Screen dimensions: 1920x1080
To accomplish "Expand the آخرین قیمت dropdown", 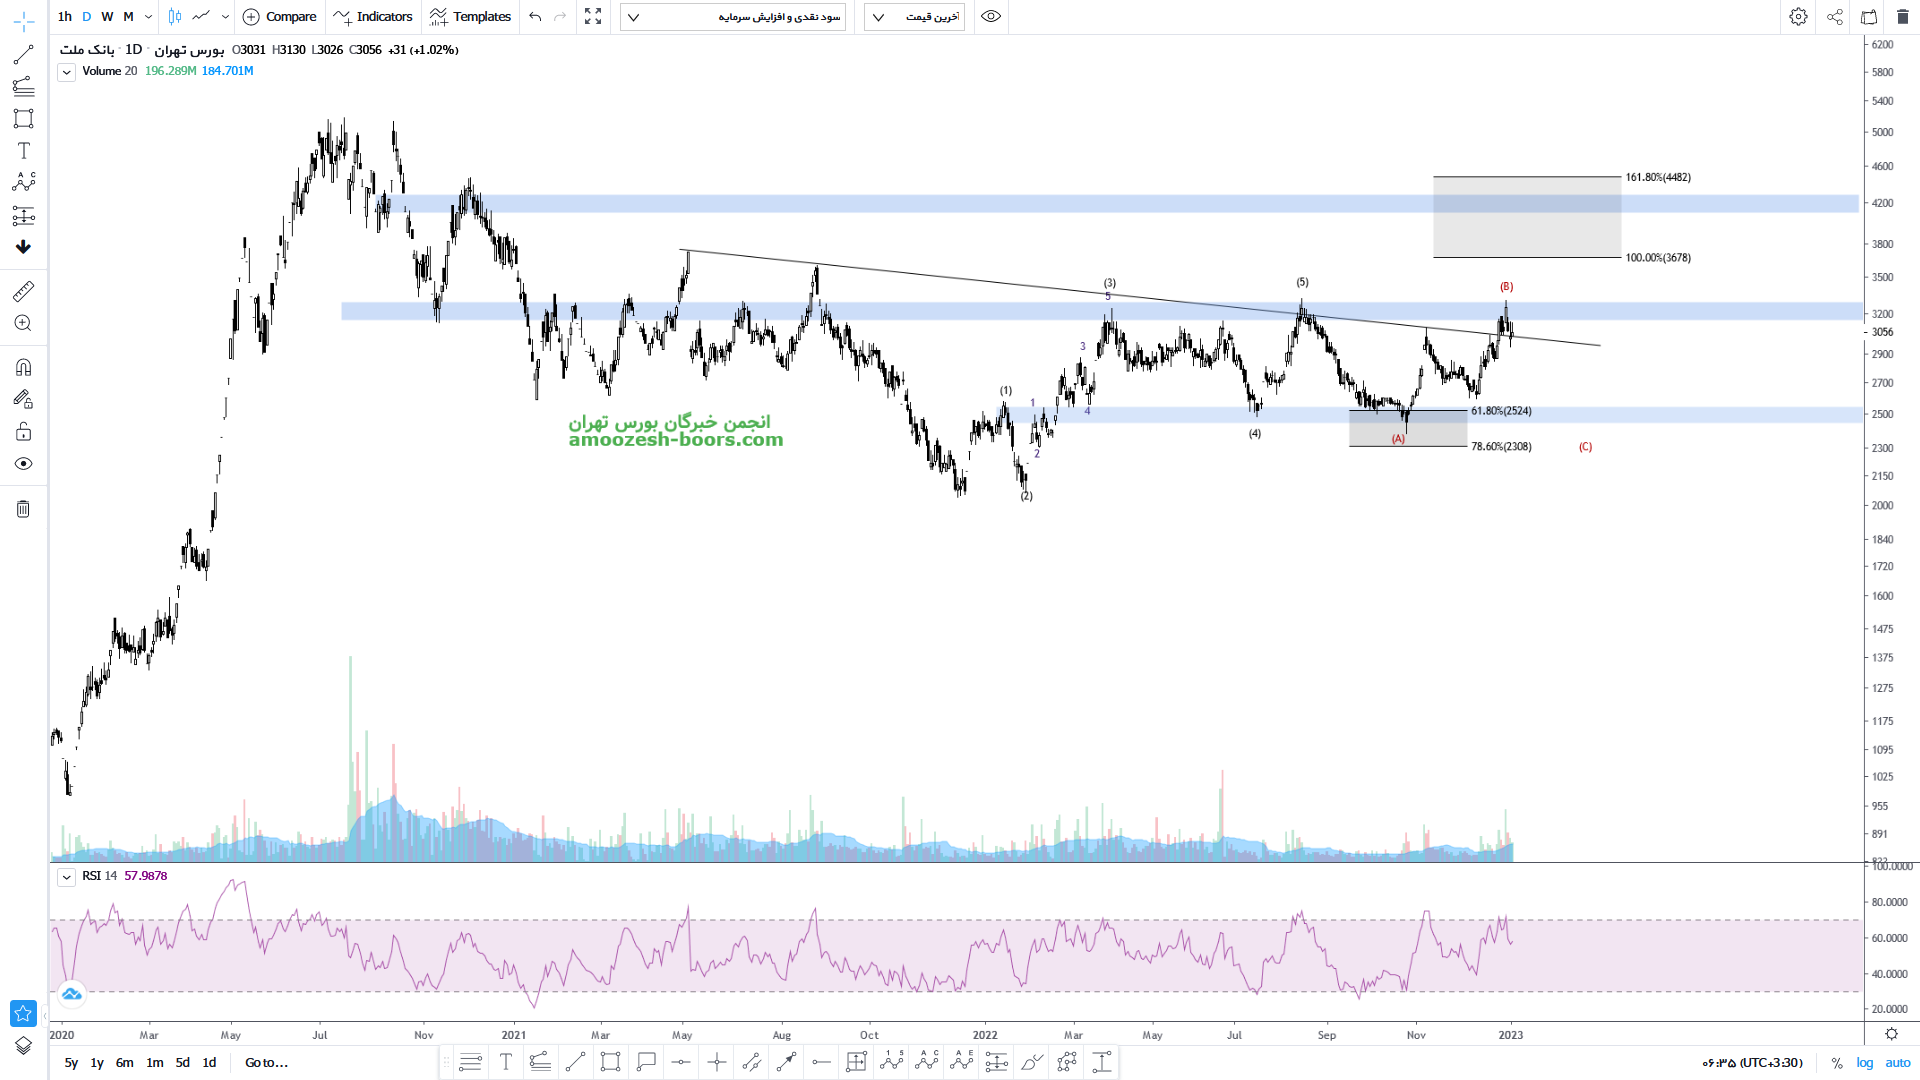I will (x=914, y=17).
